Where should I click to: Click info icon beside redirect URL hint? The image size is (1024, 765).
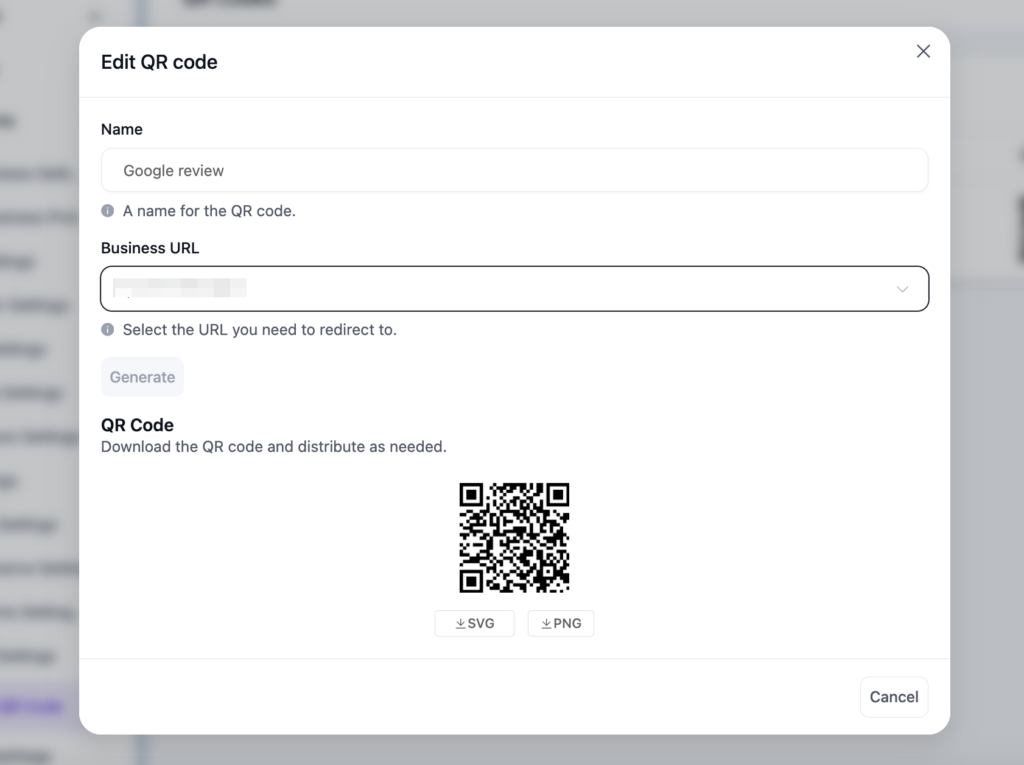[x=108, y=330]
